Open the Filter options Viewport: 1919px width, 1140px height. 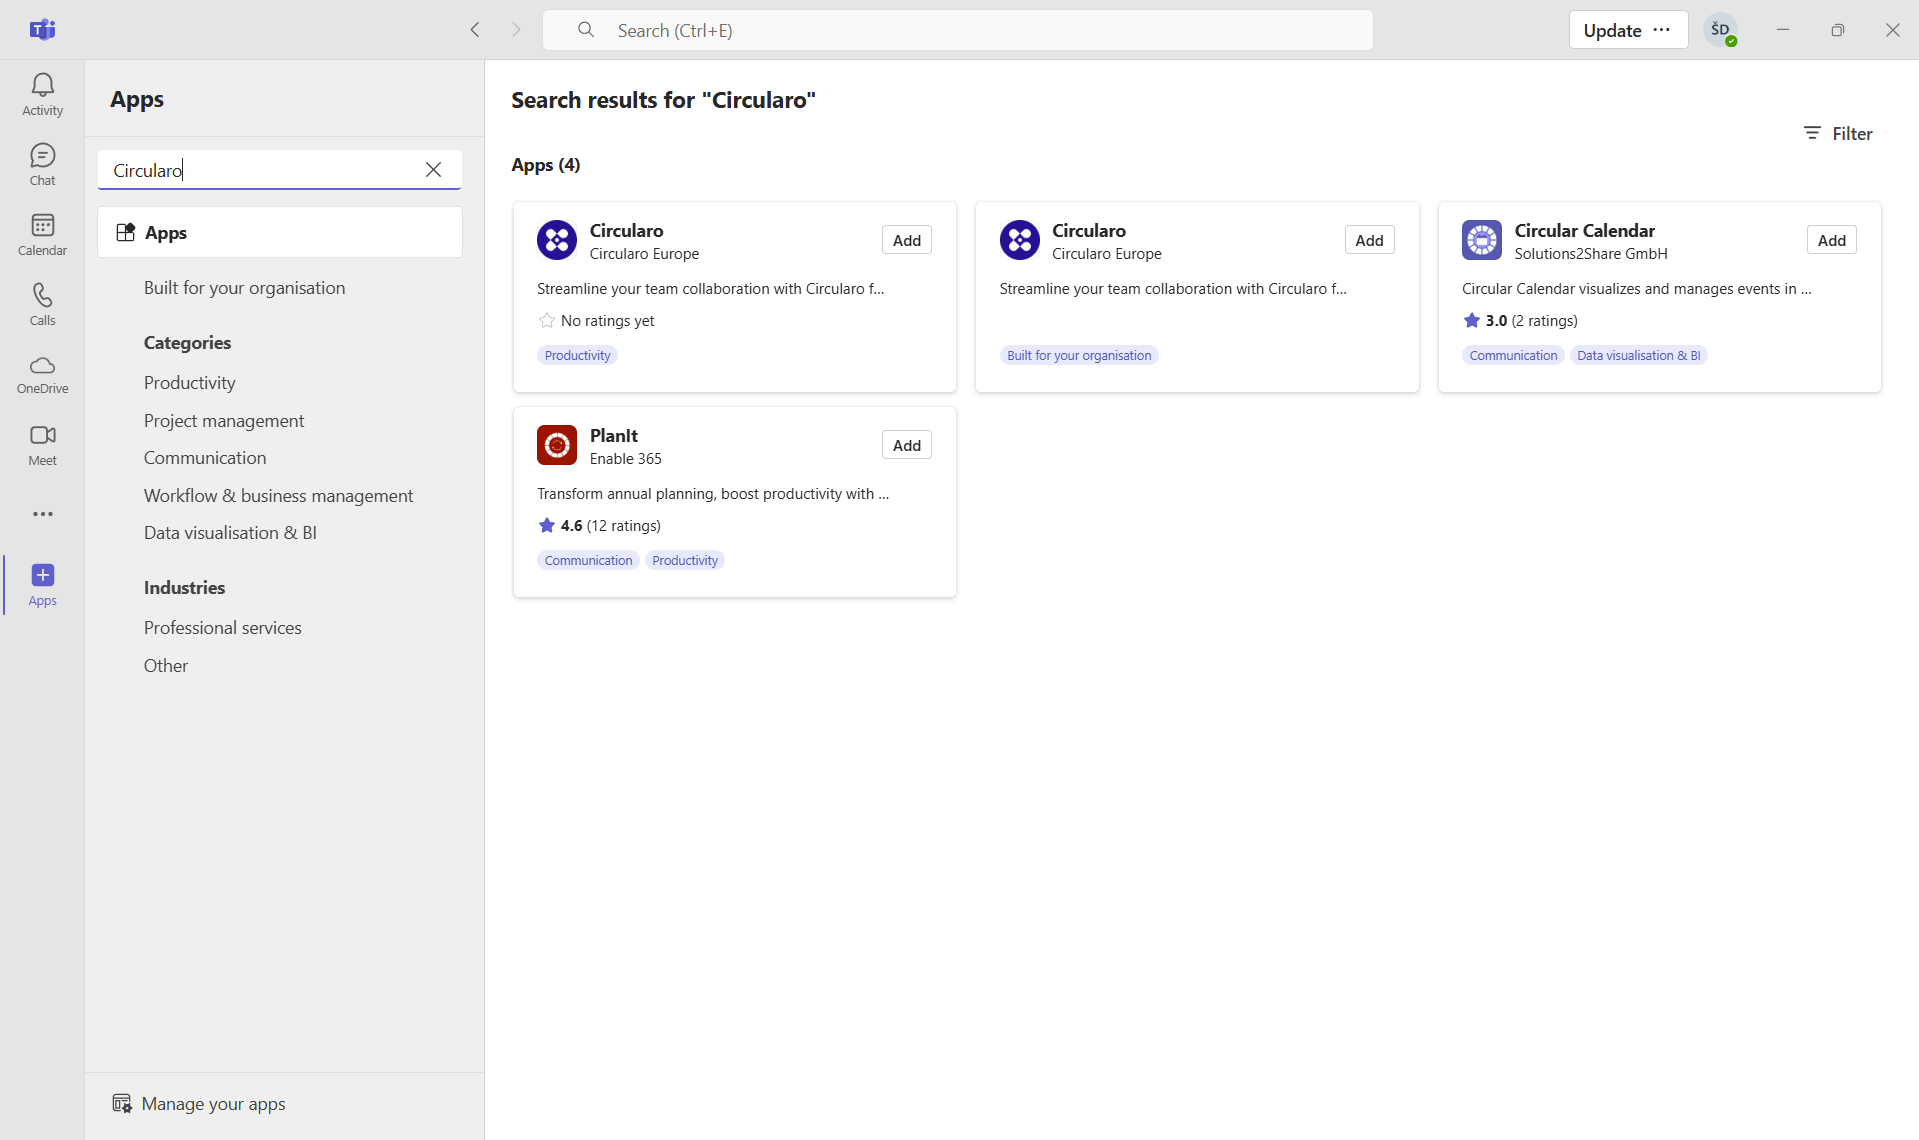[x=1838, y=133]
